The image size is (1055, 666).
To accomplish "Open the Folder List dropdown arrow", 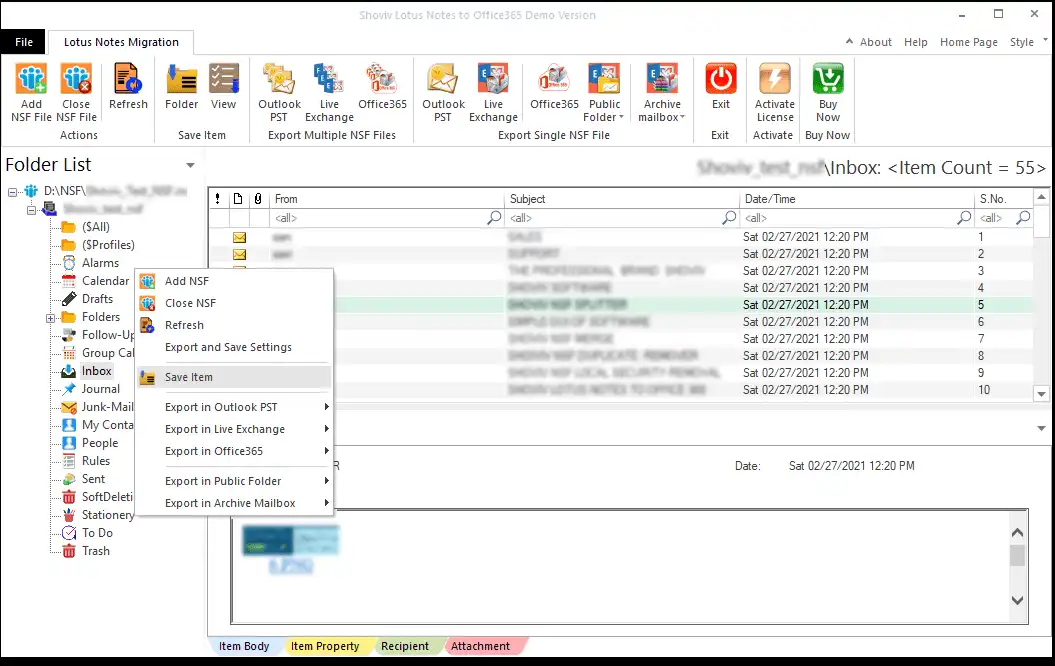I will point(190,165).
